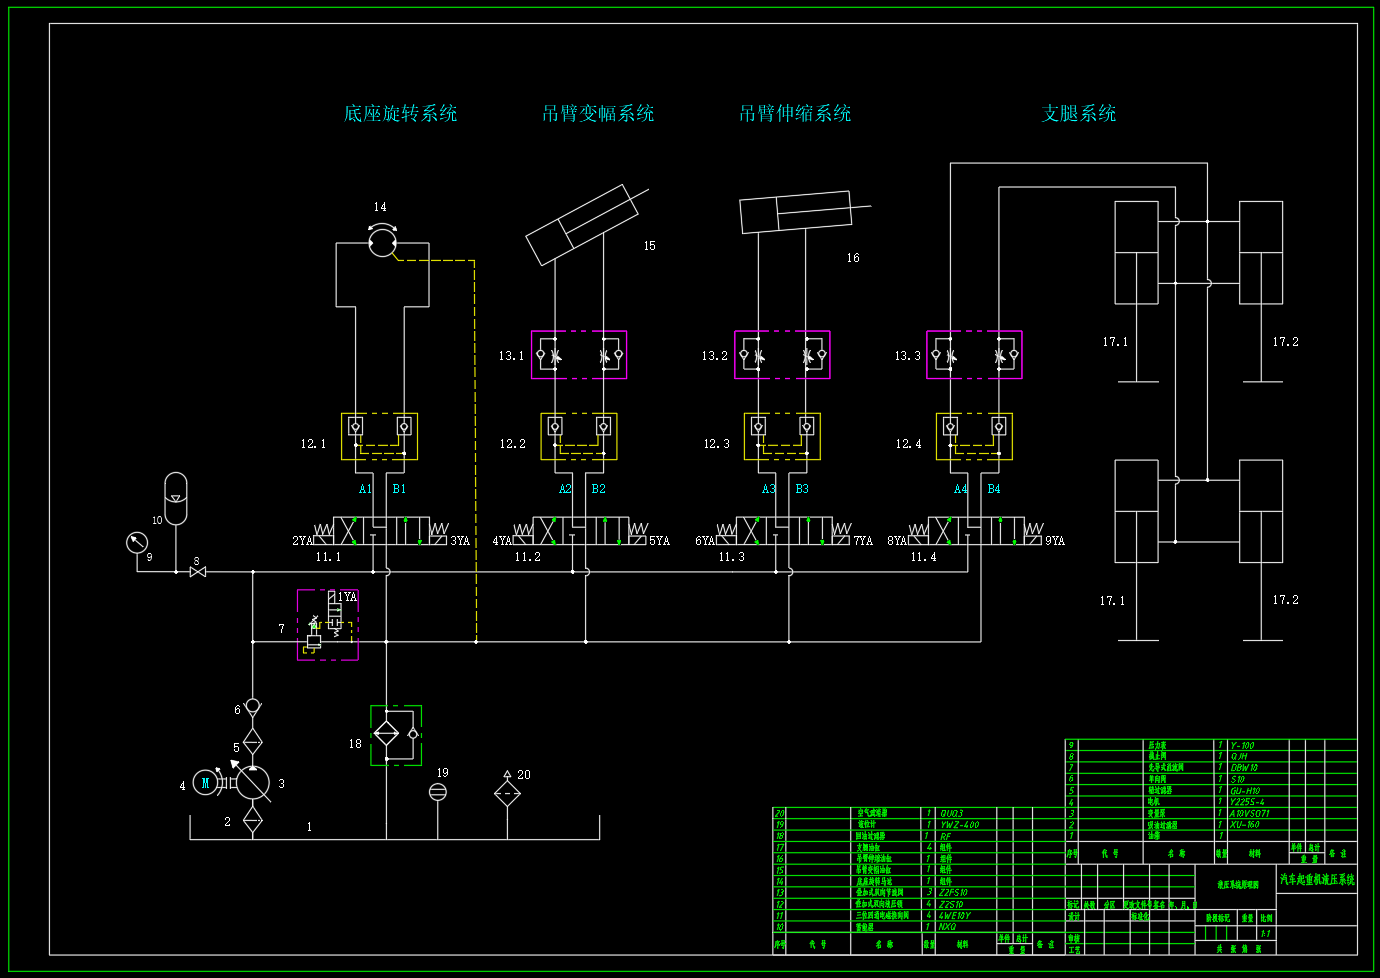
Task: Pick the hydraulic lock block numbered 12.4
Action: tap(974, 437)
